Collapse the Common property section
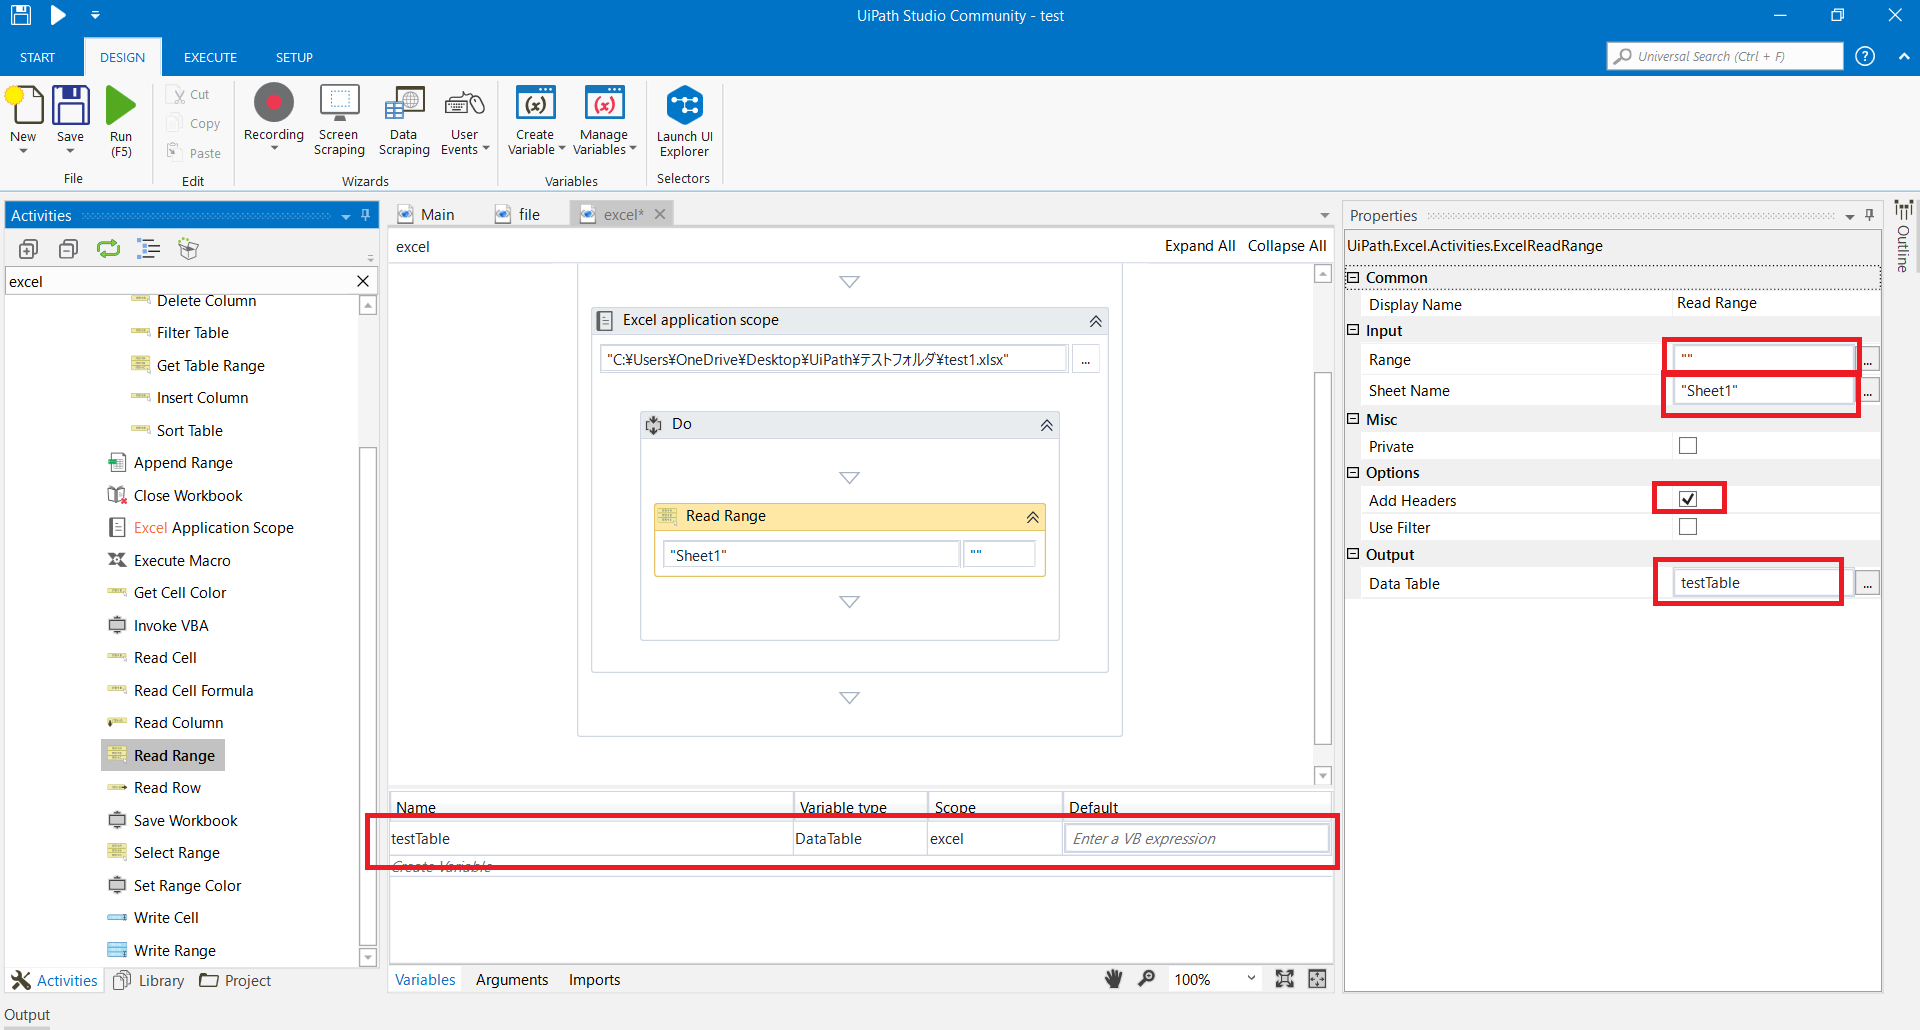 pyautogui.click(x=1353, y=277)
